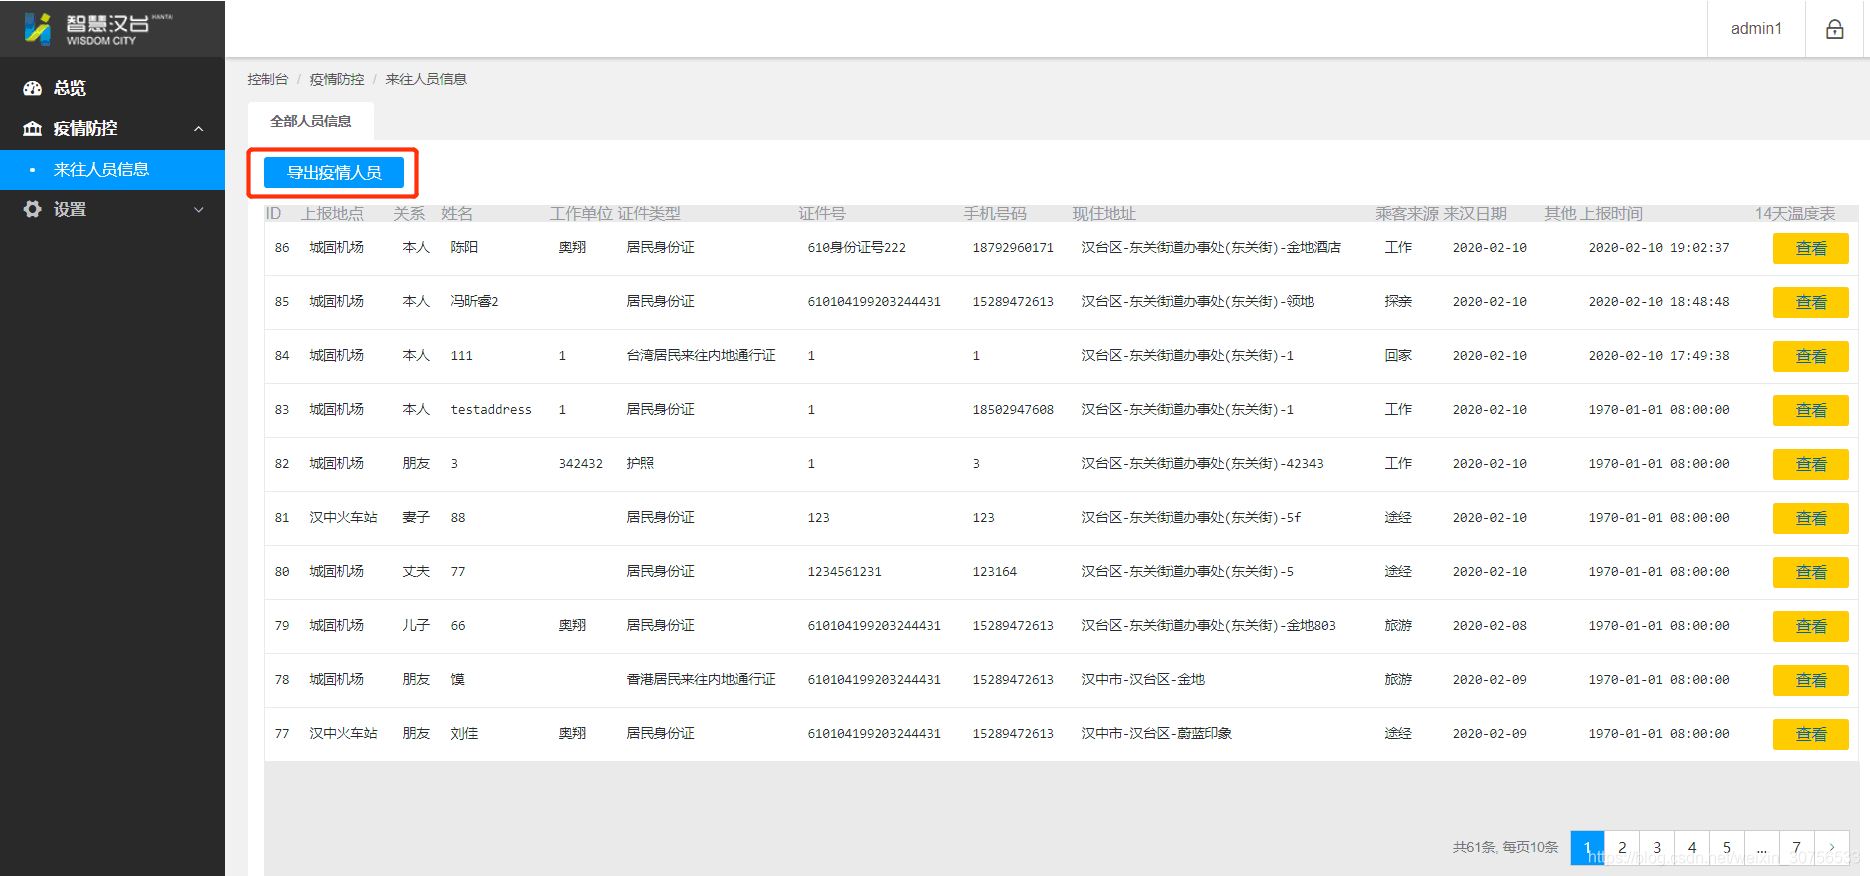Viewport: 1870px width, 876px height.
Task: Click 护照 cell in row 82
Action: click(x=640, y=463)
